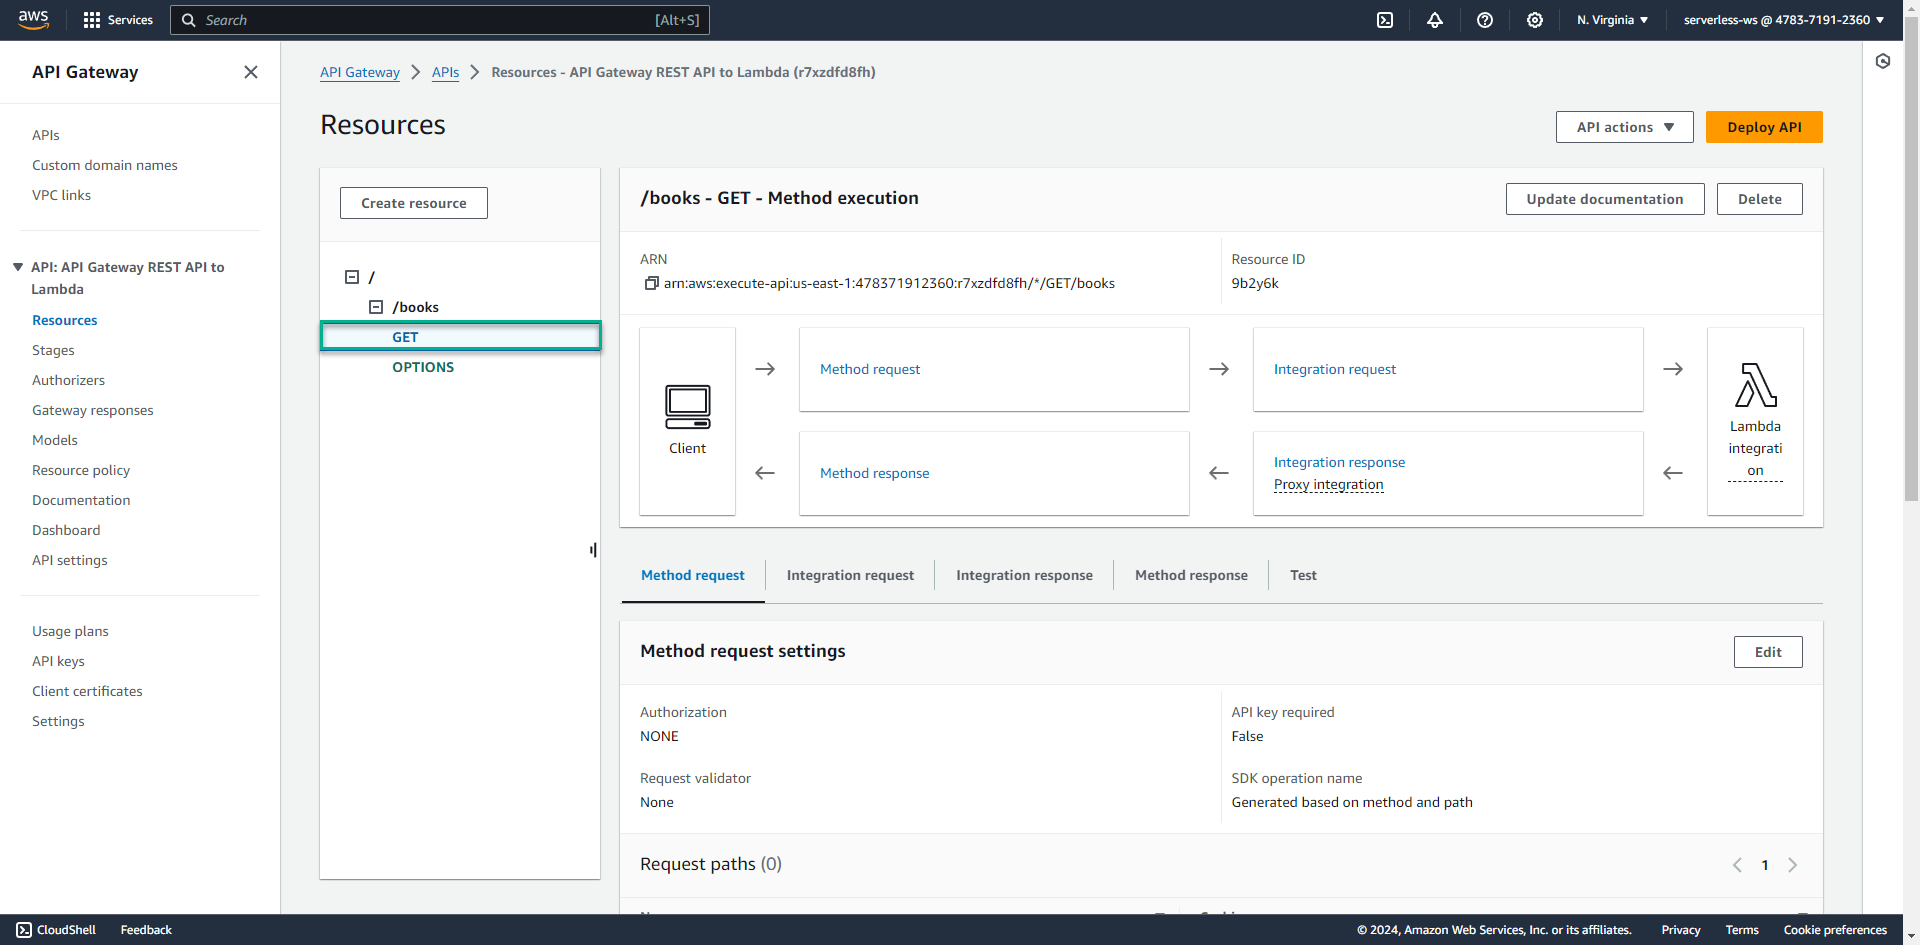Click Update documentation button
This screenshot has height=945, width=1920.
(1605, 199)
